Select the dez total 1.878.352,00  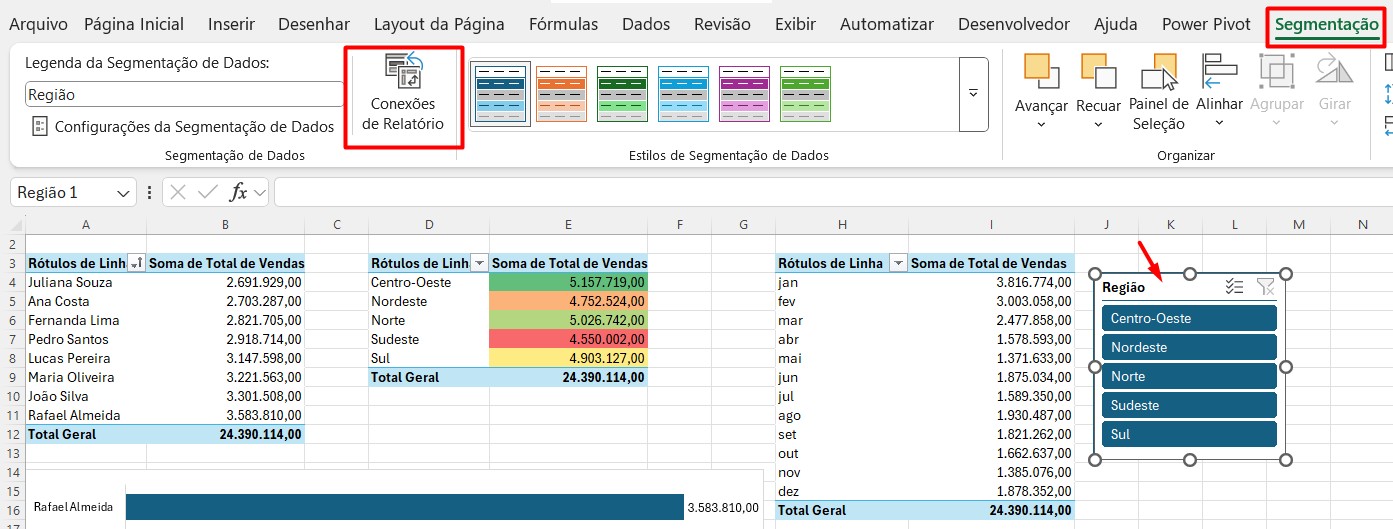point(992,491)
